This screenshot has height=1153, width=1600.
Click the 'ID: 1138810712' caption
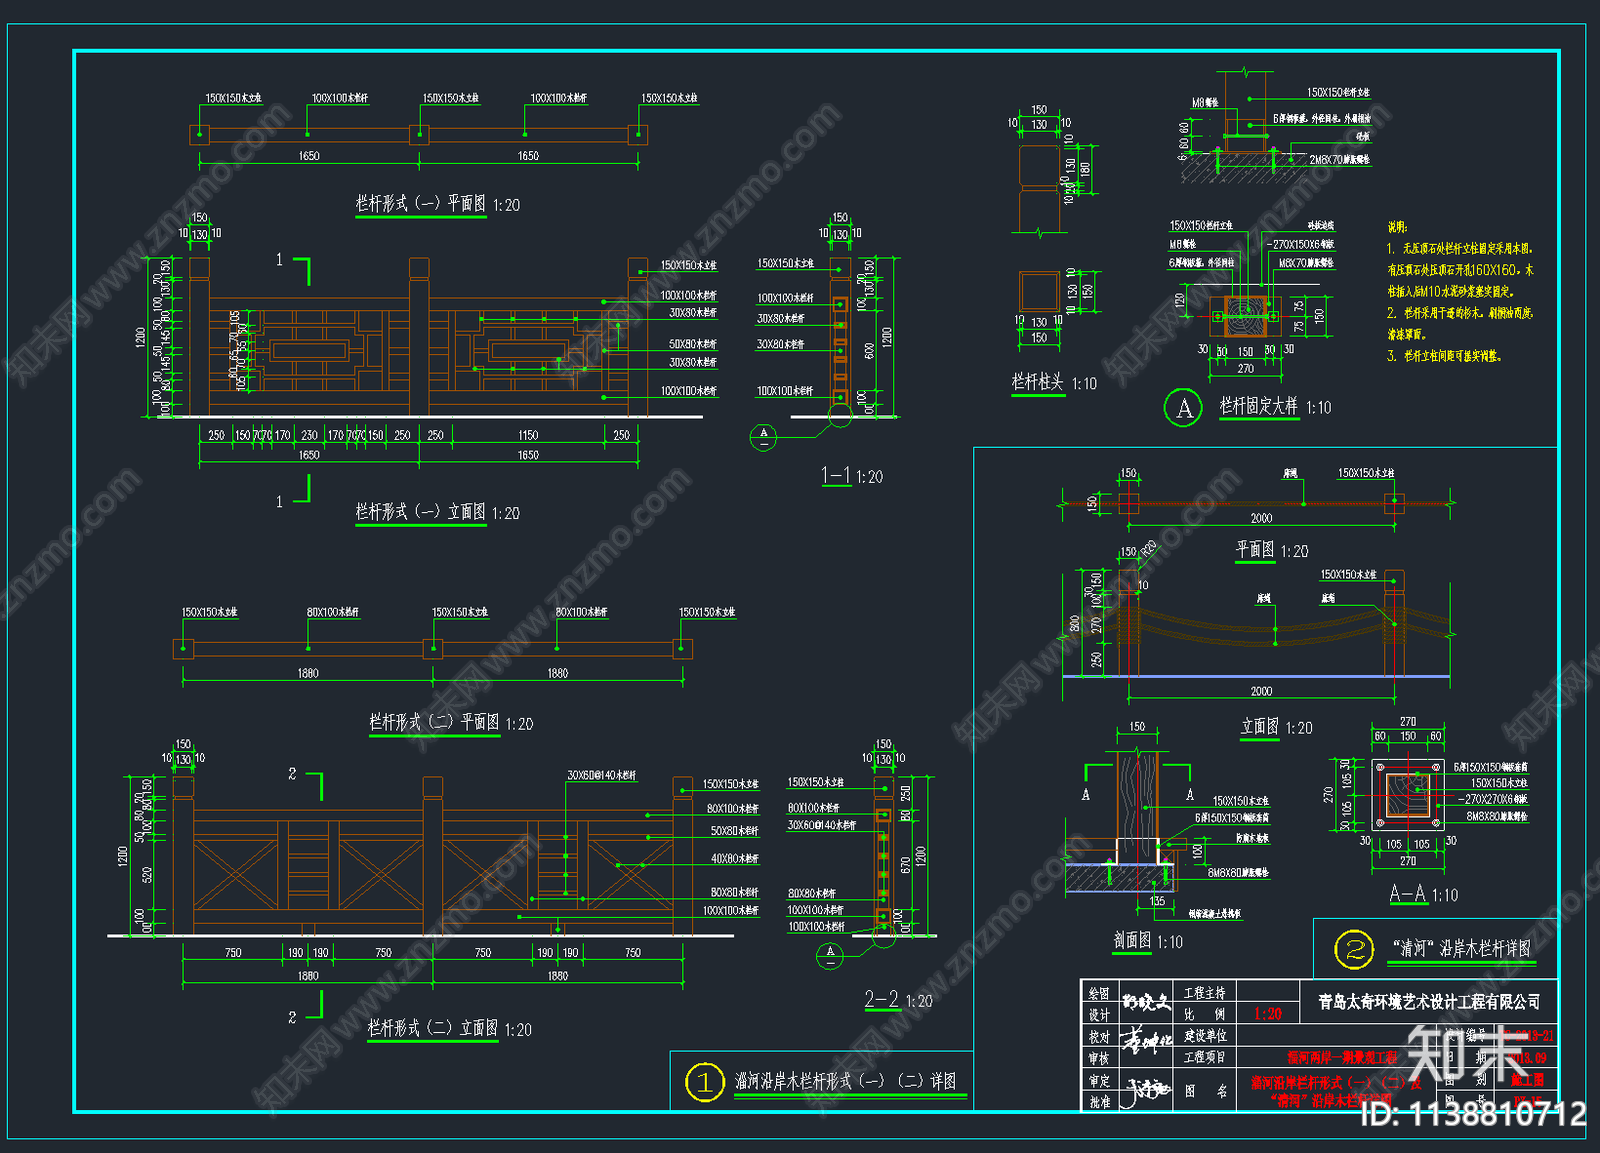click(1473, 1114)
